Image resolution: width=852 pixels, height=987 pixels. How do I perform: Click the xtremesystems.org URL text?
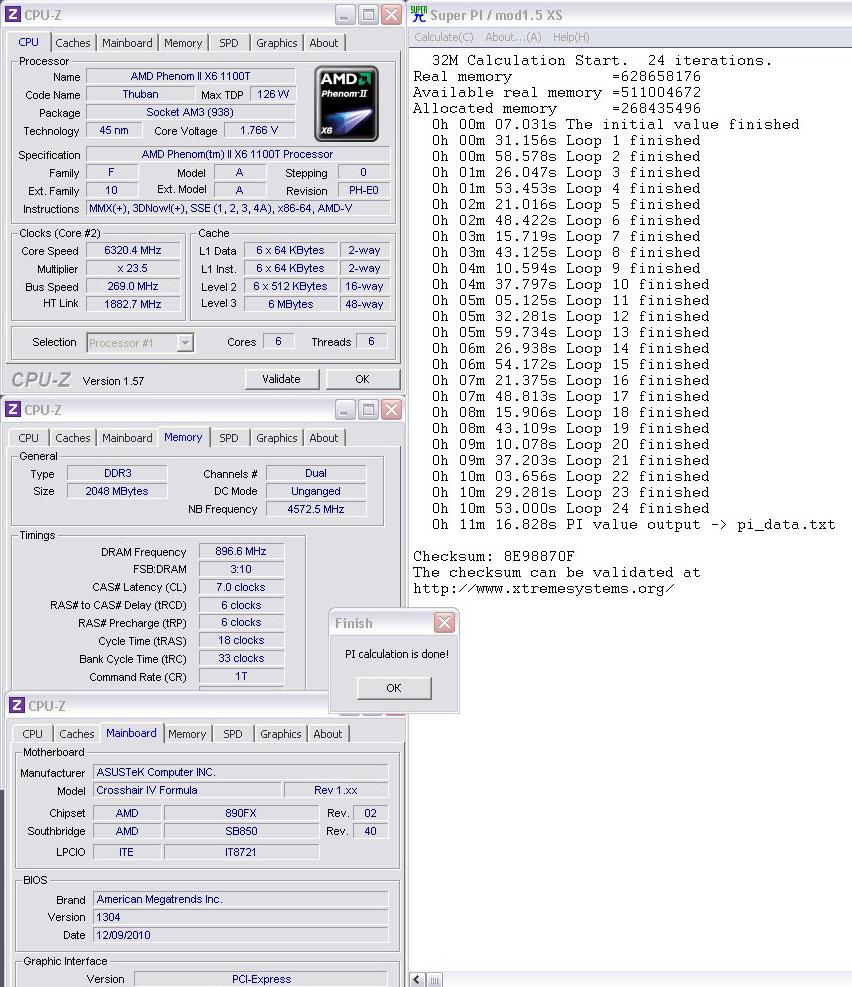544,589
